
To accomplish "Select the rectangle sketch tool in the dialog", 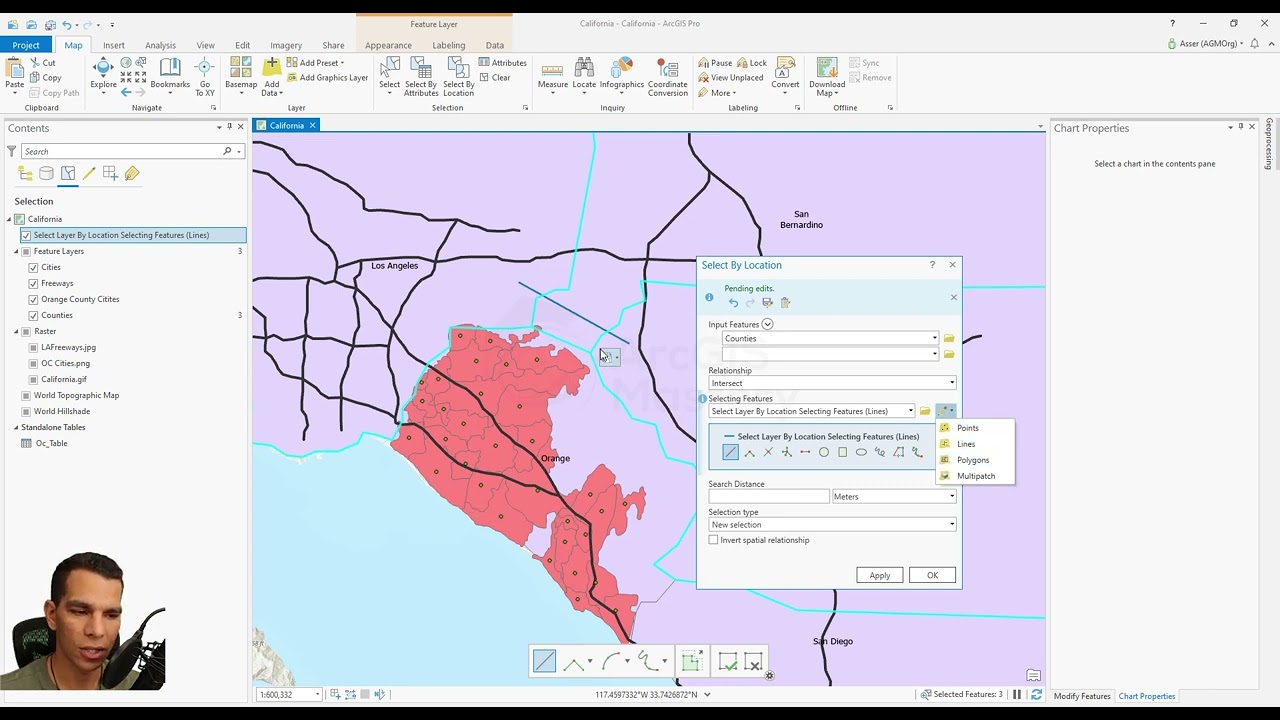I will pyautogui.click(x=842, y=453).
